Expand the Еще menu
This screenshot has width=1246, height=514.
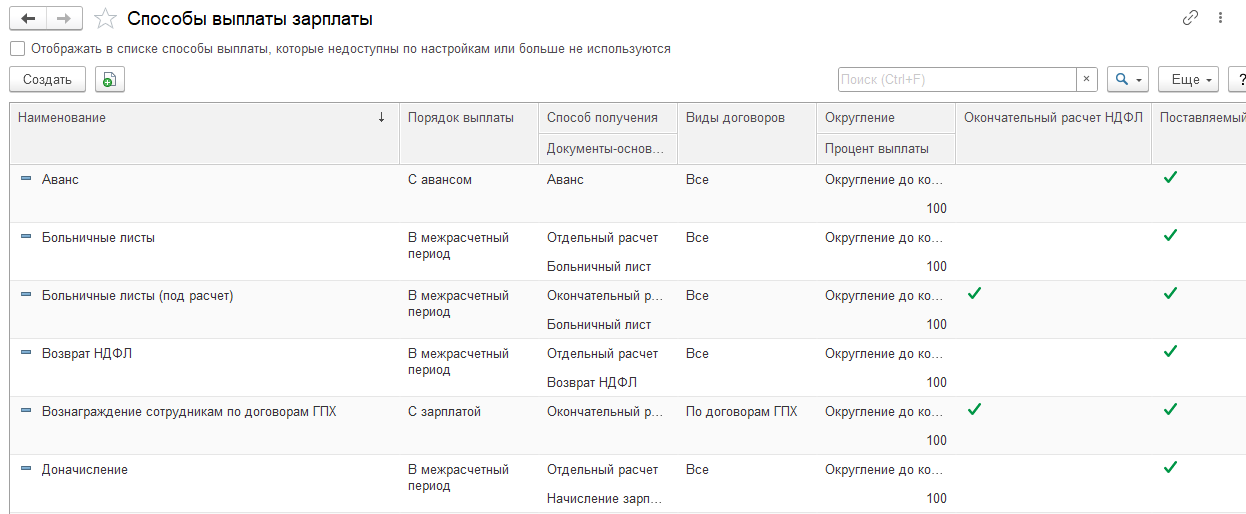click(1188, 80)
